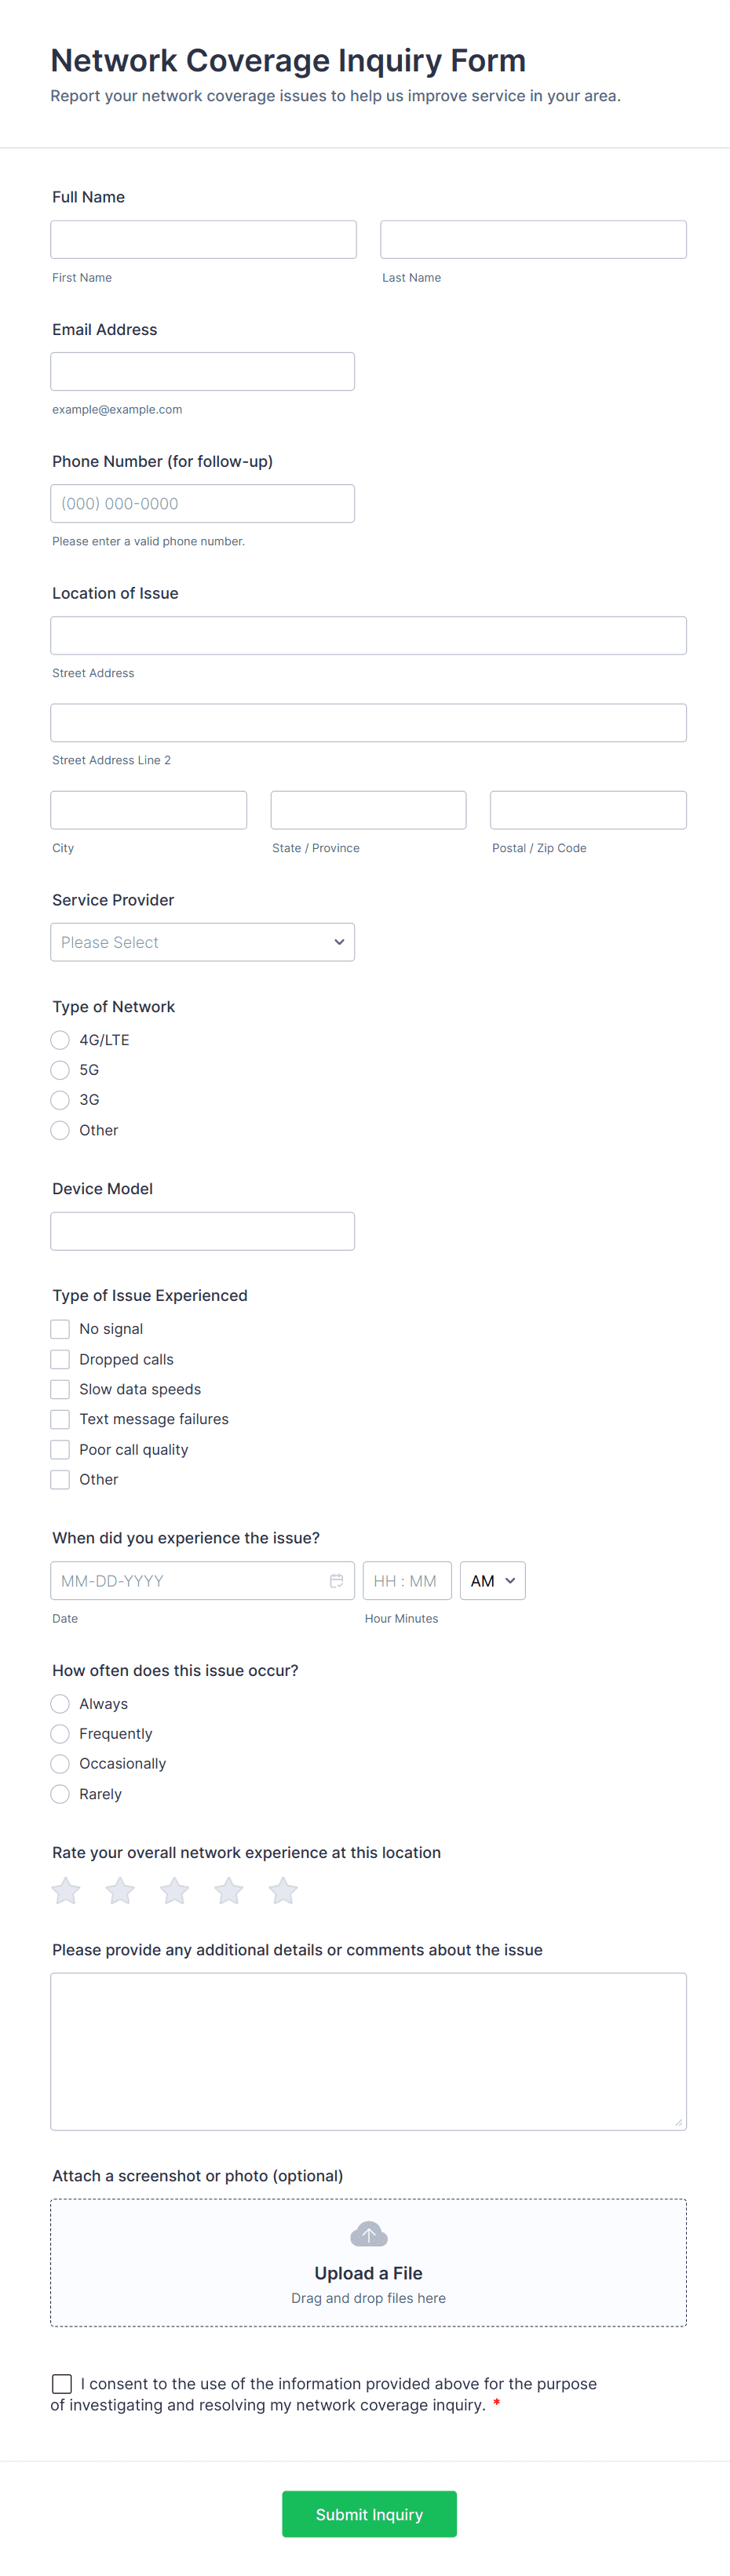Check the Slow data speeds option
This screenshot has width=730, height=2576.
[x=60, y=1389]
